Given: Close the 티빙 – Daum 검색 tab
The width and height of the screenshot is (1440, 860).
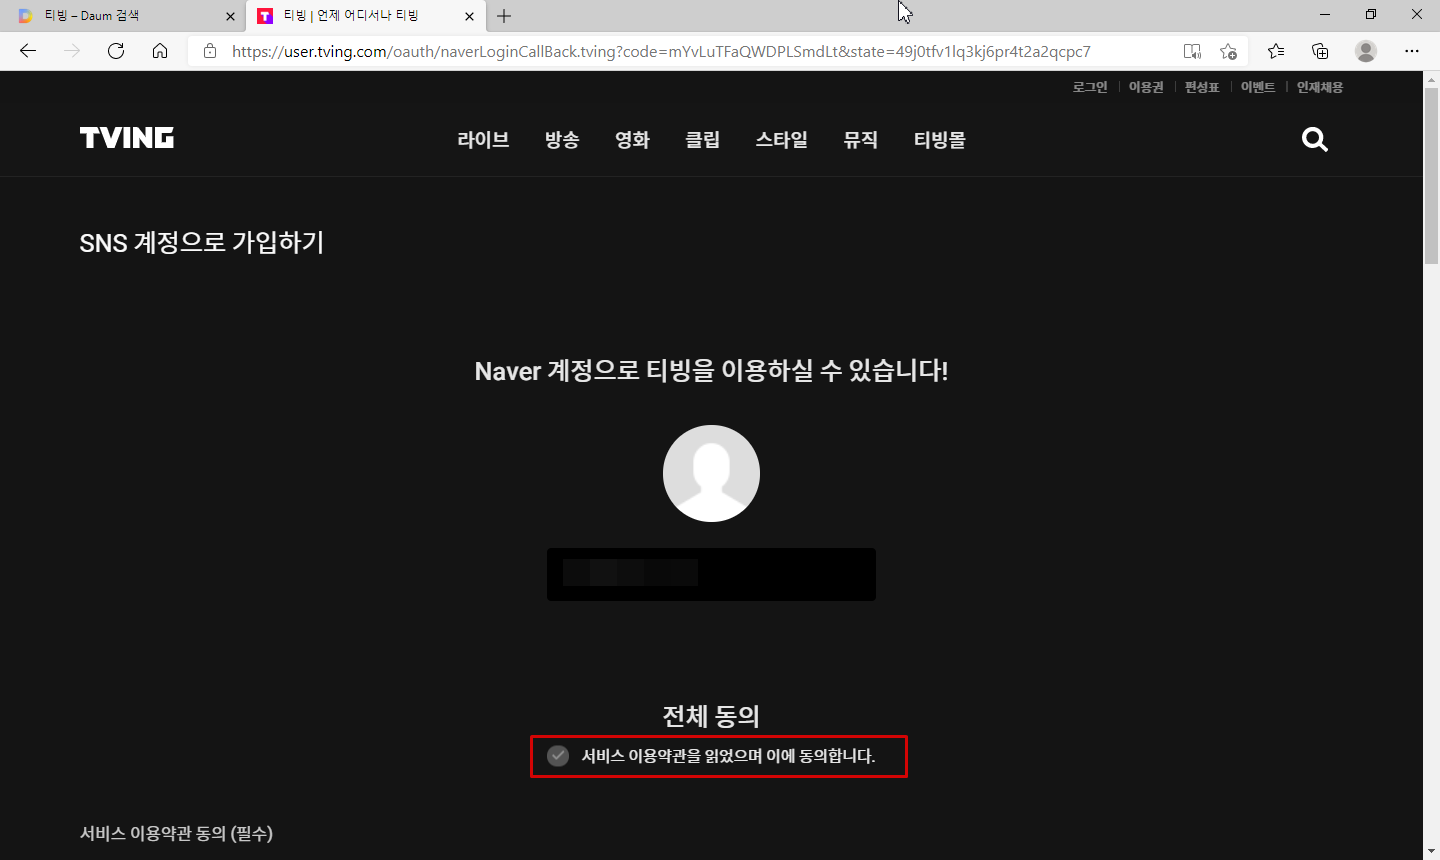Looking at the screenshot, I should [x=230, y=16].
